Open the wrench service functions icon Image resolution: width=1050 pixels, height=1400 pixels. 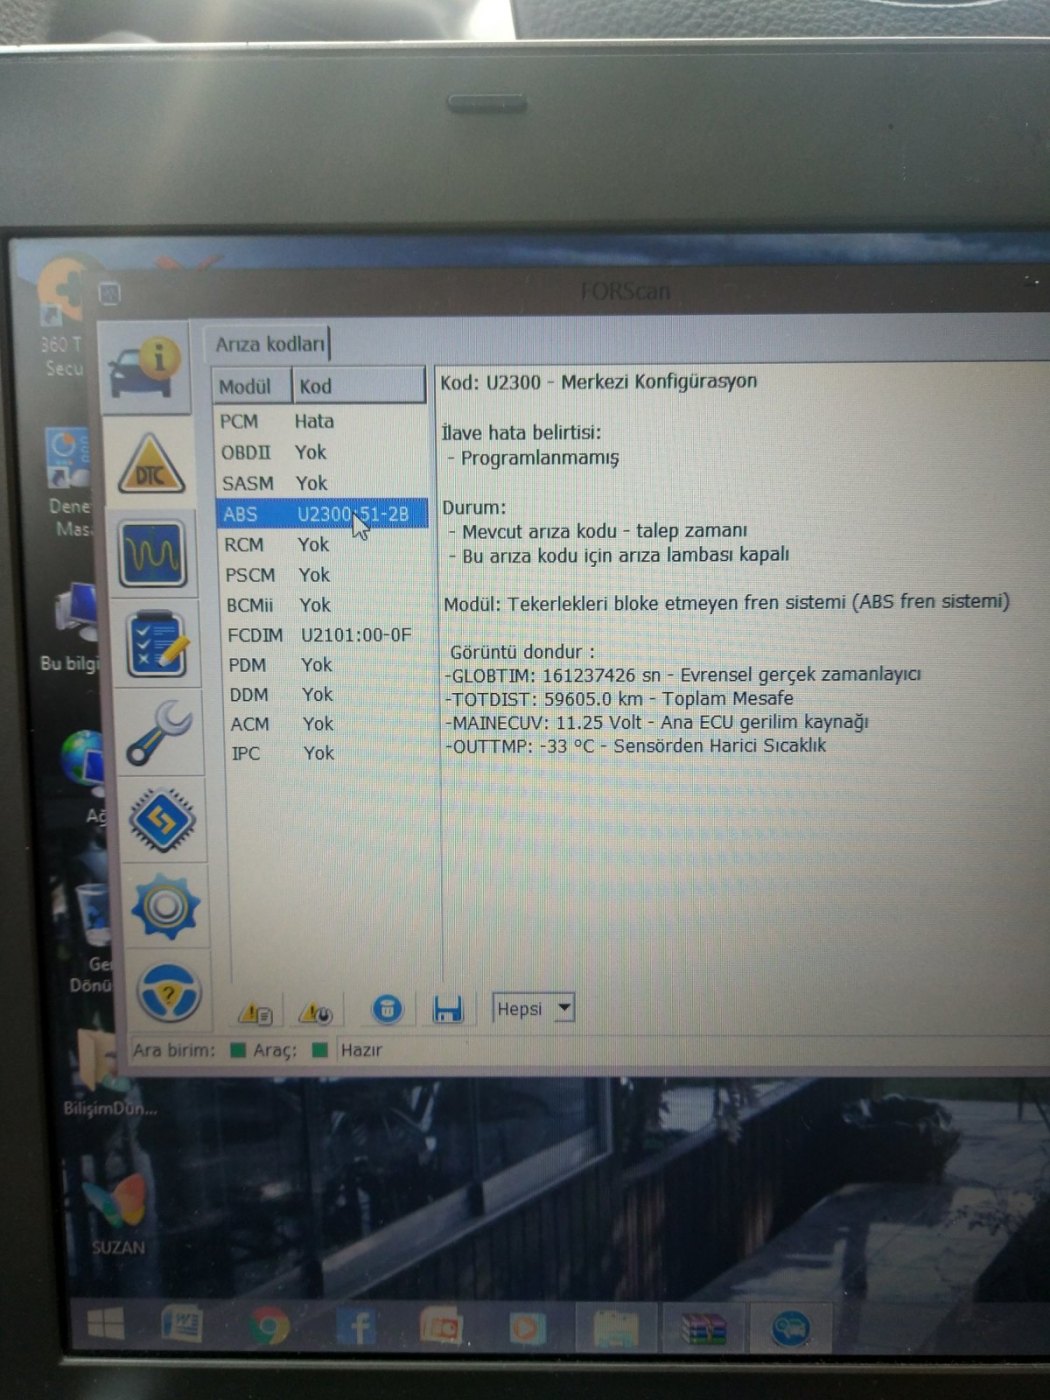click(x=160, y=732)
